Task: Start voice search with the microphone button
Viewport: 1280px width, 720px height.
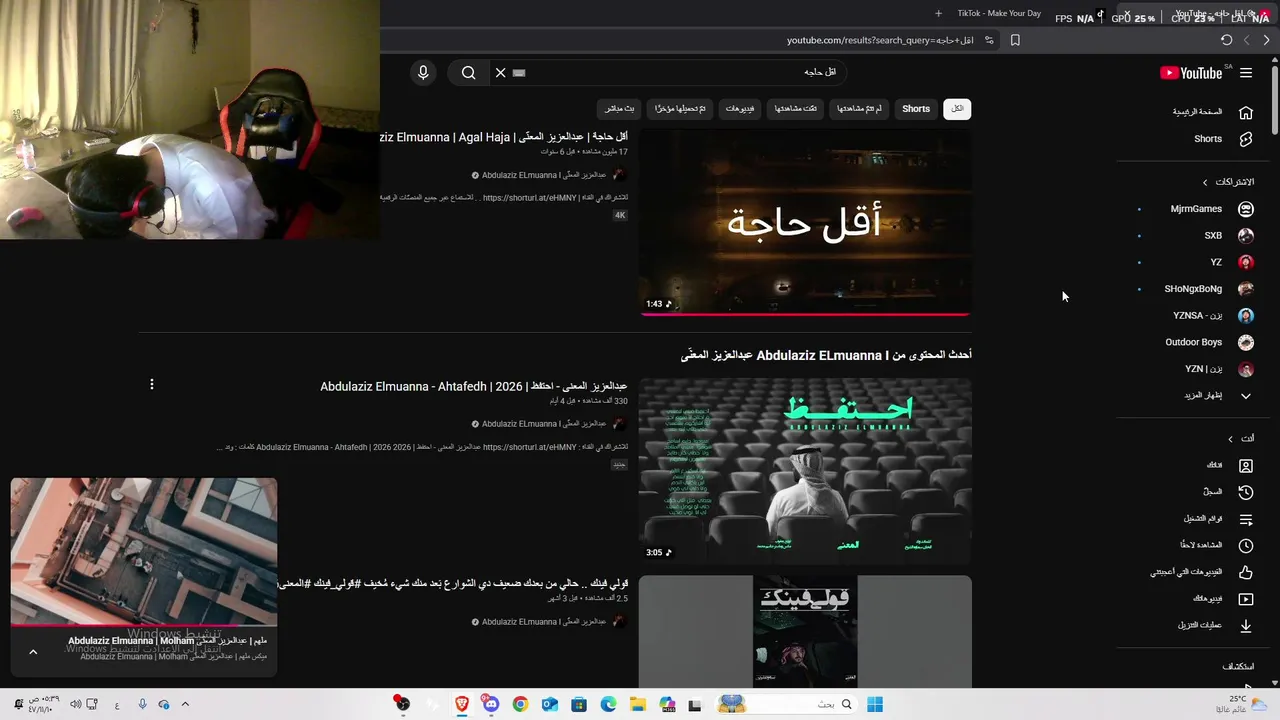Action: pos(423,72)
